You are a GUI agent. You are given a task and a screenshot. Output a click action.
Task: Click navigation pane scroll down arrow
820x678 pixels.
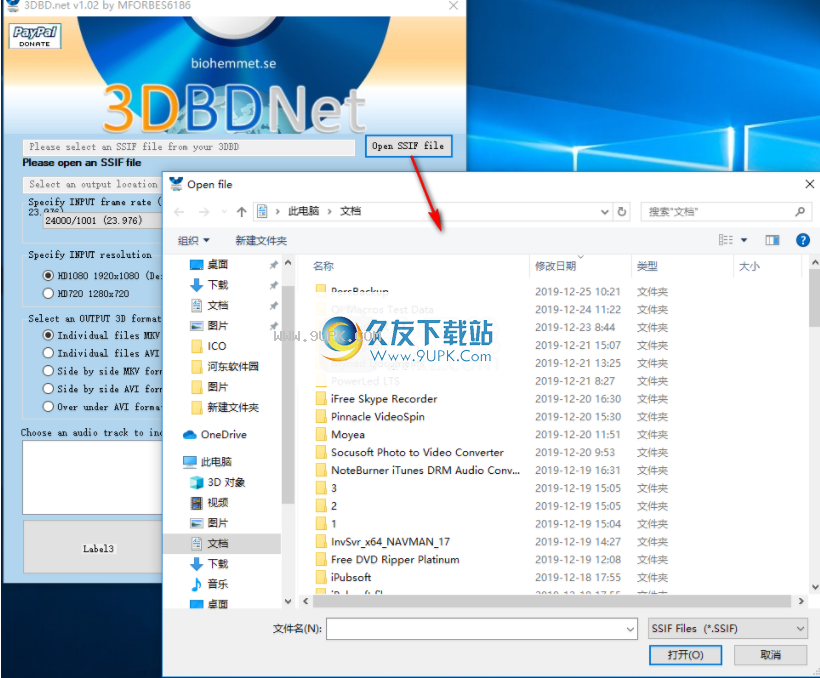click(288, 602)
